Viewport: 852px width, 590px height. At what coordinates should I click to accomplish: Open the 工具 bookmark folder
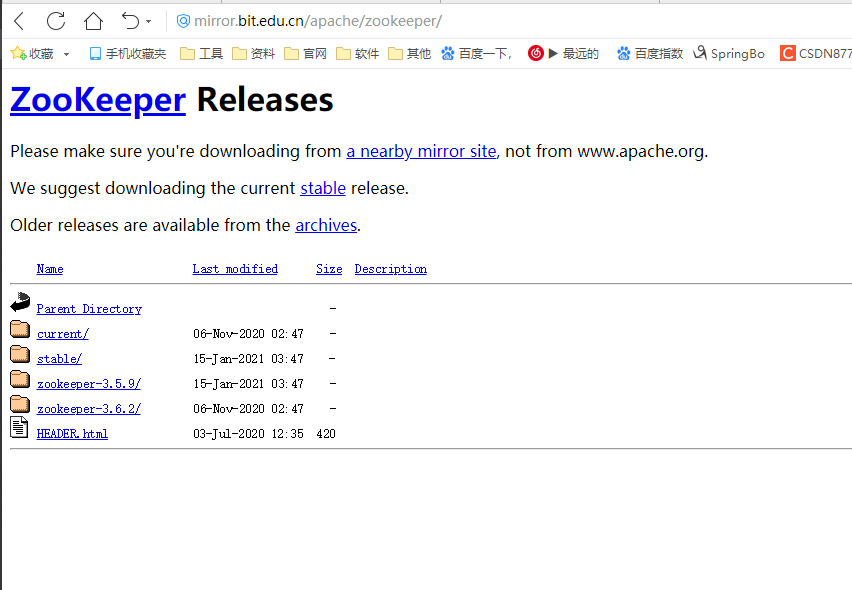(202, 53)
